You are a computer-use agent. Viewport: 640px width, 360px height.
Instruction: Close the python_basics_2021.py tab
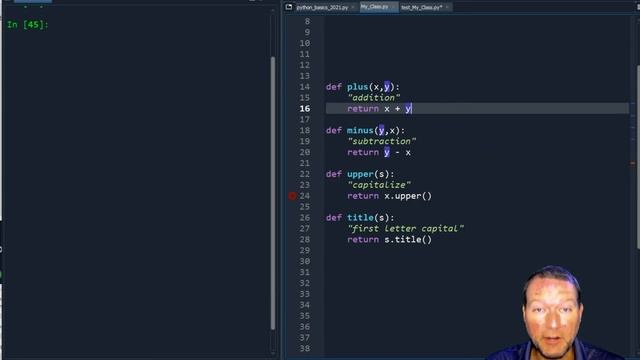click(x=353, y=7)
